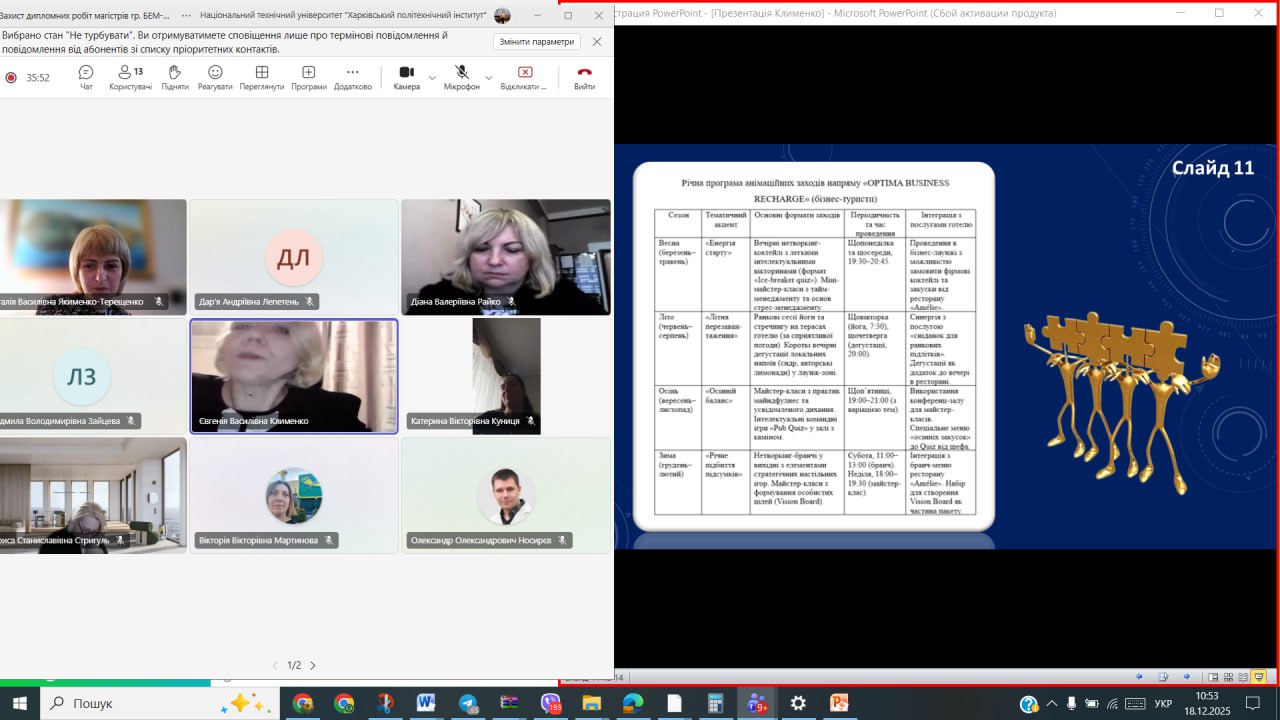Open Microsoft Edge from the taskbar
The width and height of the screenshot is (1280, 720).
tap(633, 703)
